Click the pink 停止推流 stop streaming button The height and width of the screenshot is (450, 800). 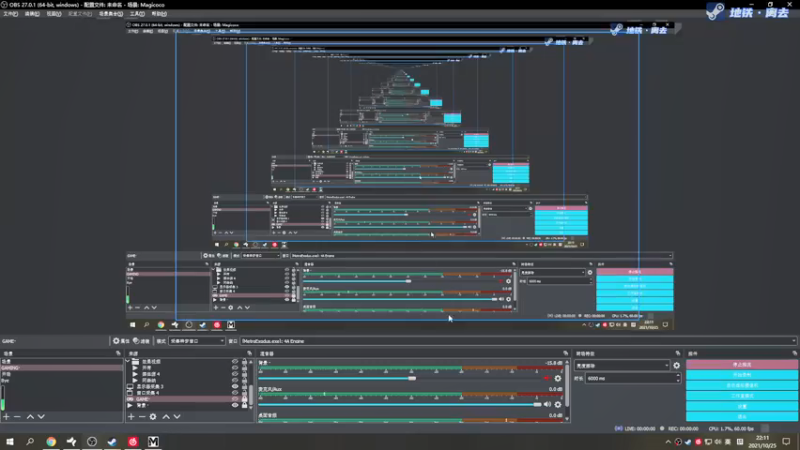click(742, 365)
